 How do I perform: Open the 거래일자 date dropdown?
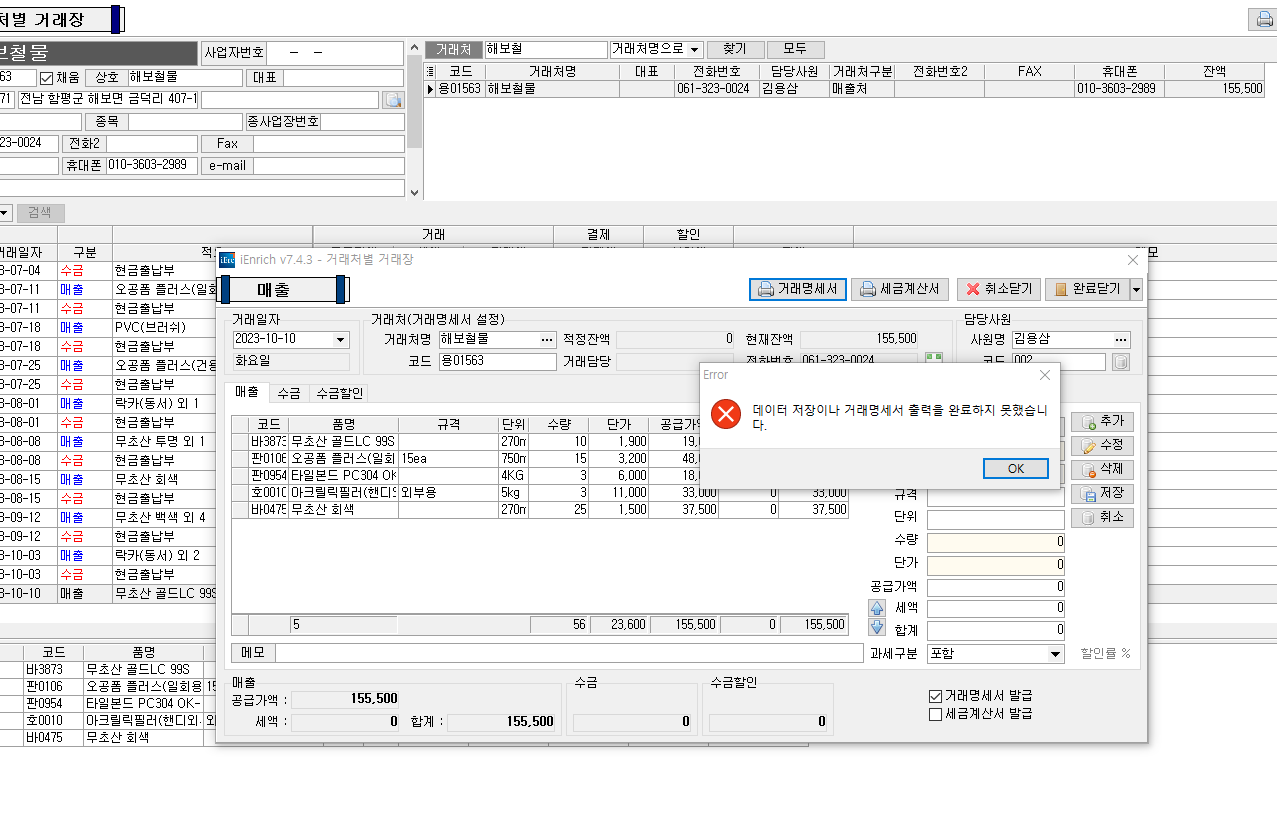(x=341, y=339)
